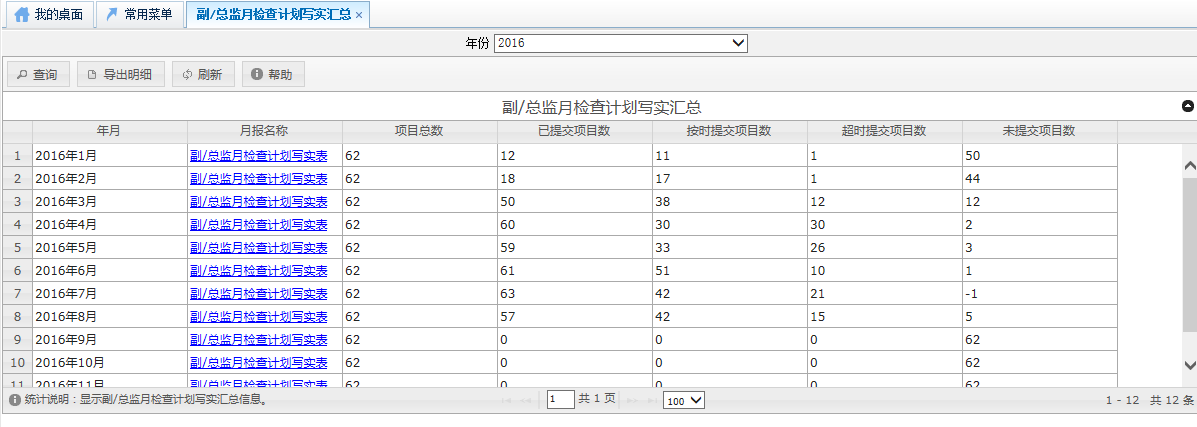Open 帮助 help

tap(272, 74)
